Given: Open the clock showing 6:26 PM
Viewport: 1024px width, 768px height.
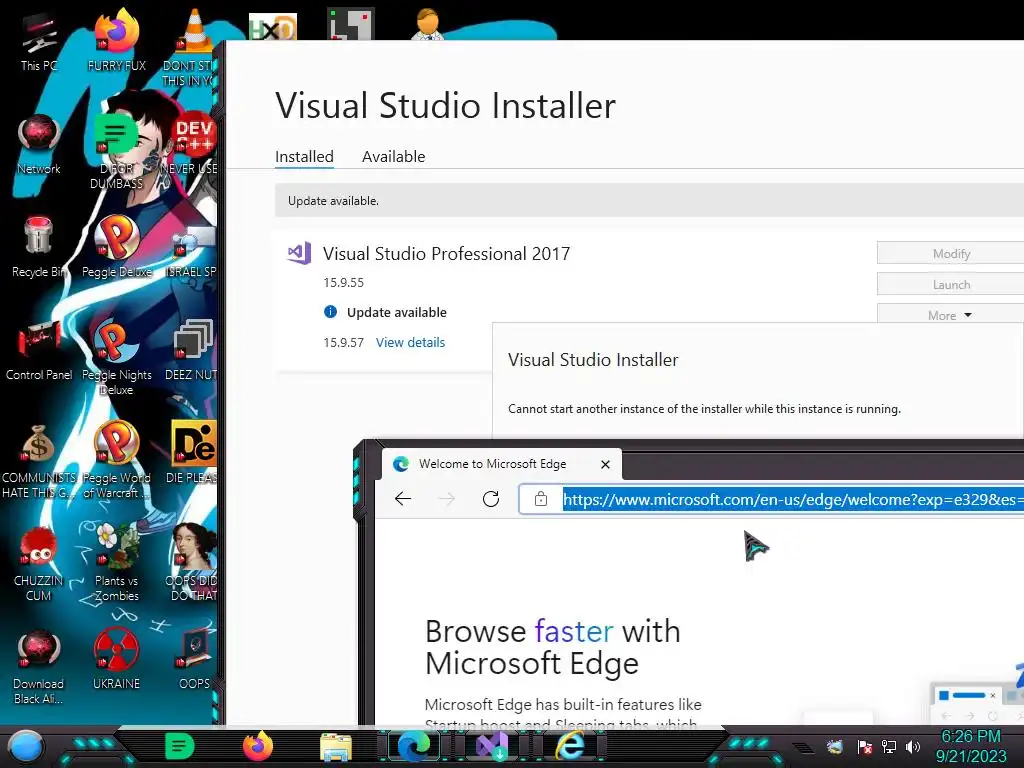Looking at the screenshot, I should 970,746.
